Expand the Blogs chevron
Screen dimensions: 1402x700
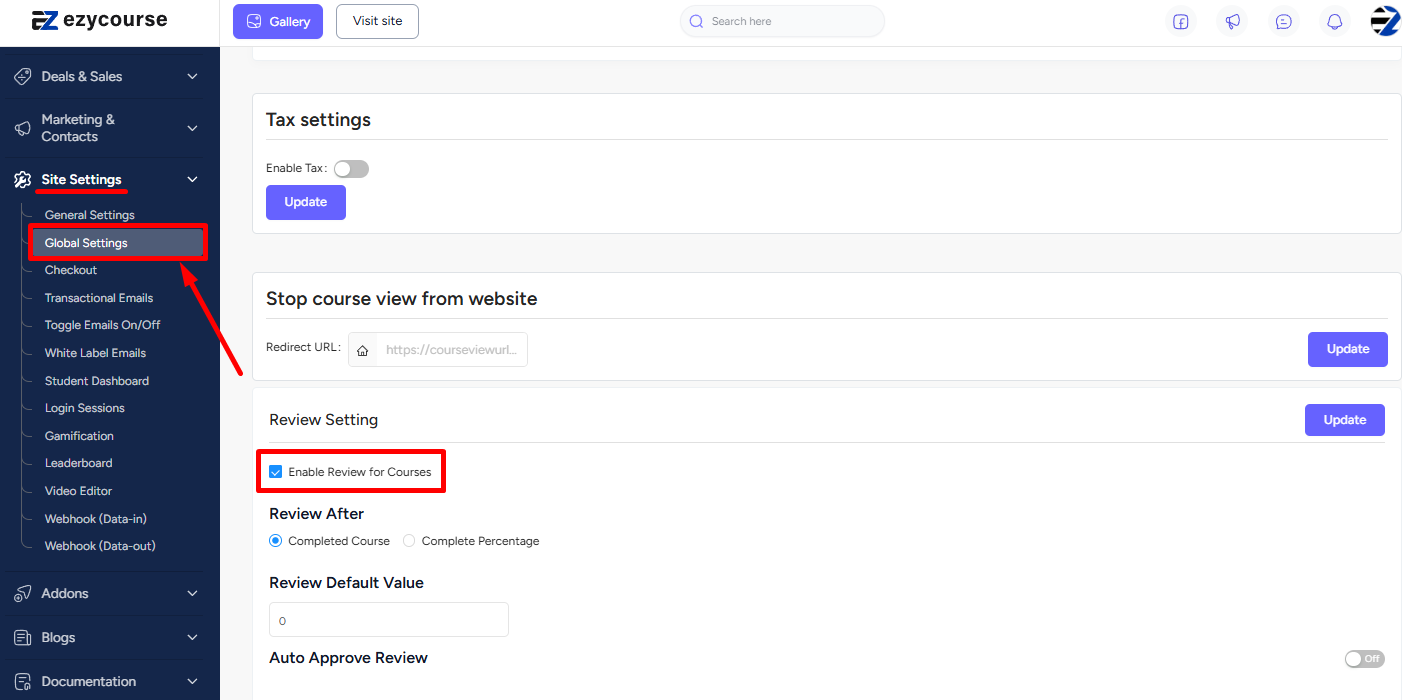pyautogui.click(x=193, y=638)
